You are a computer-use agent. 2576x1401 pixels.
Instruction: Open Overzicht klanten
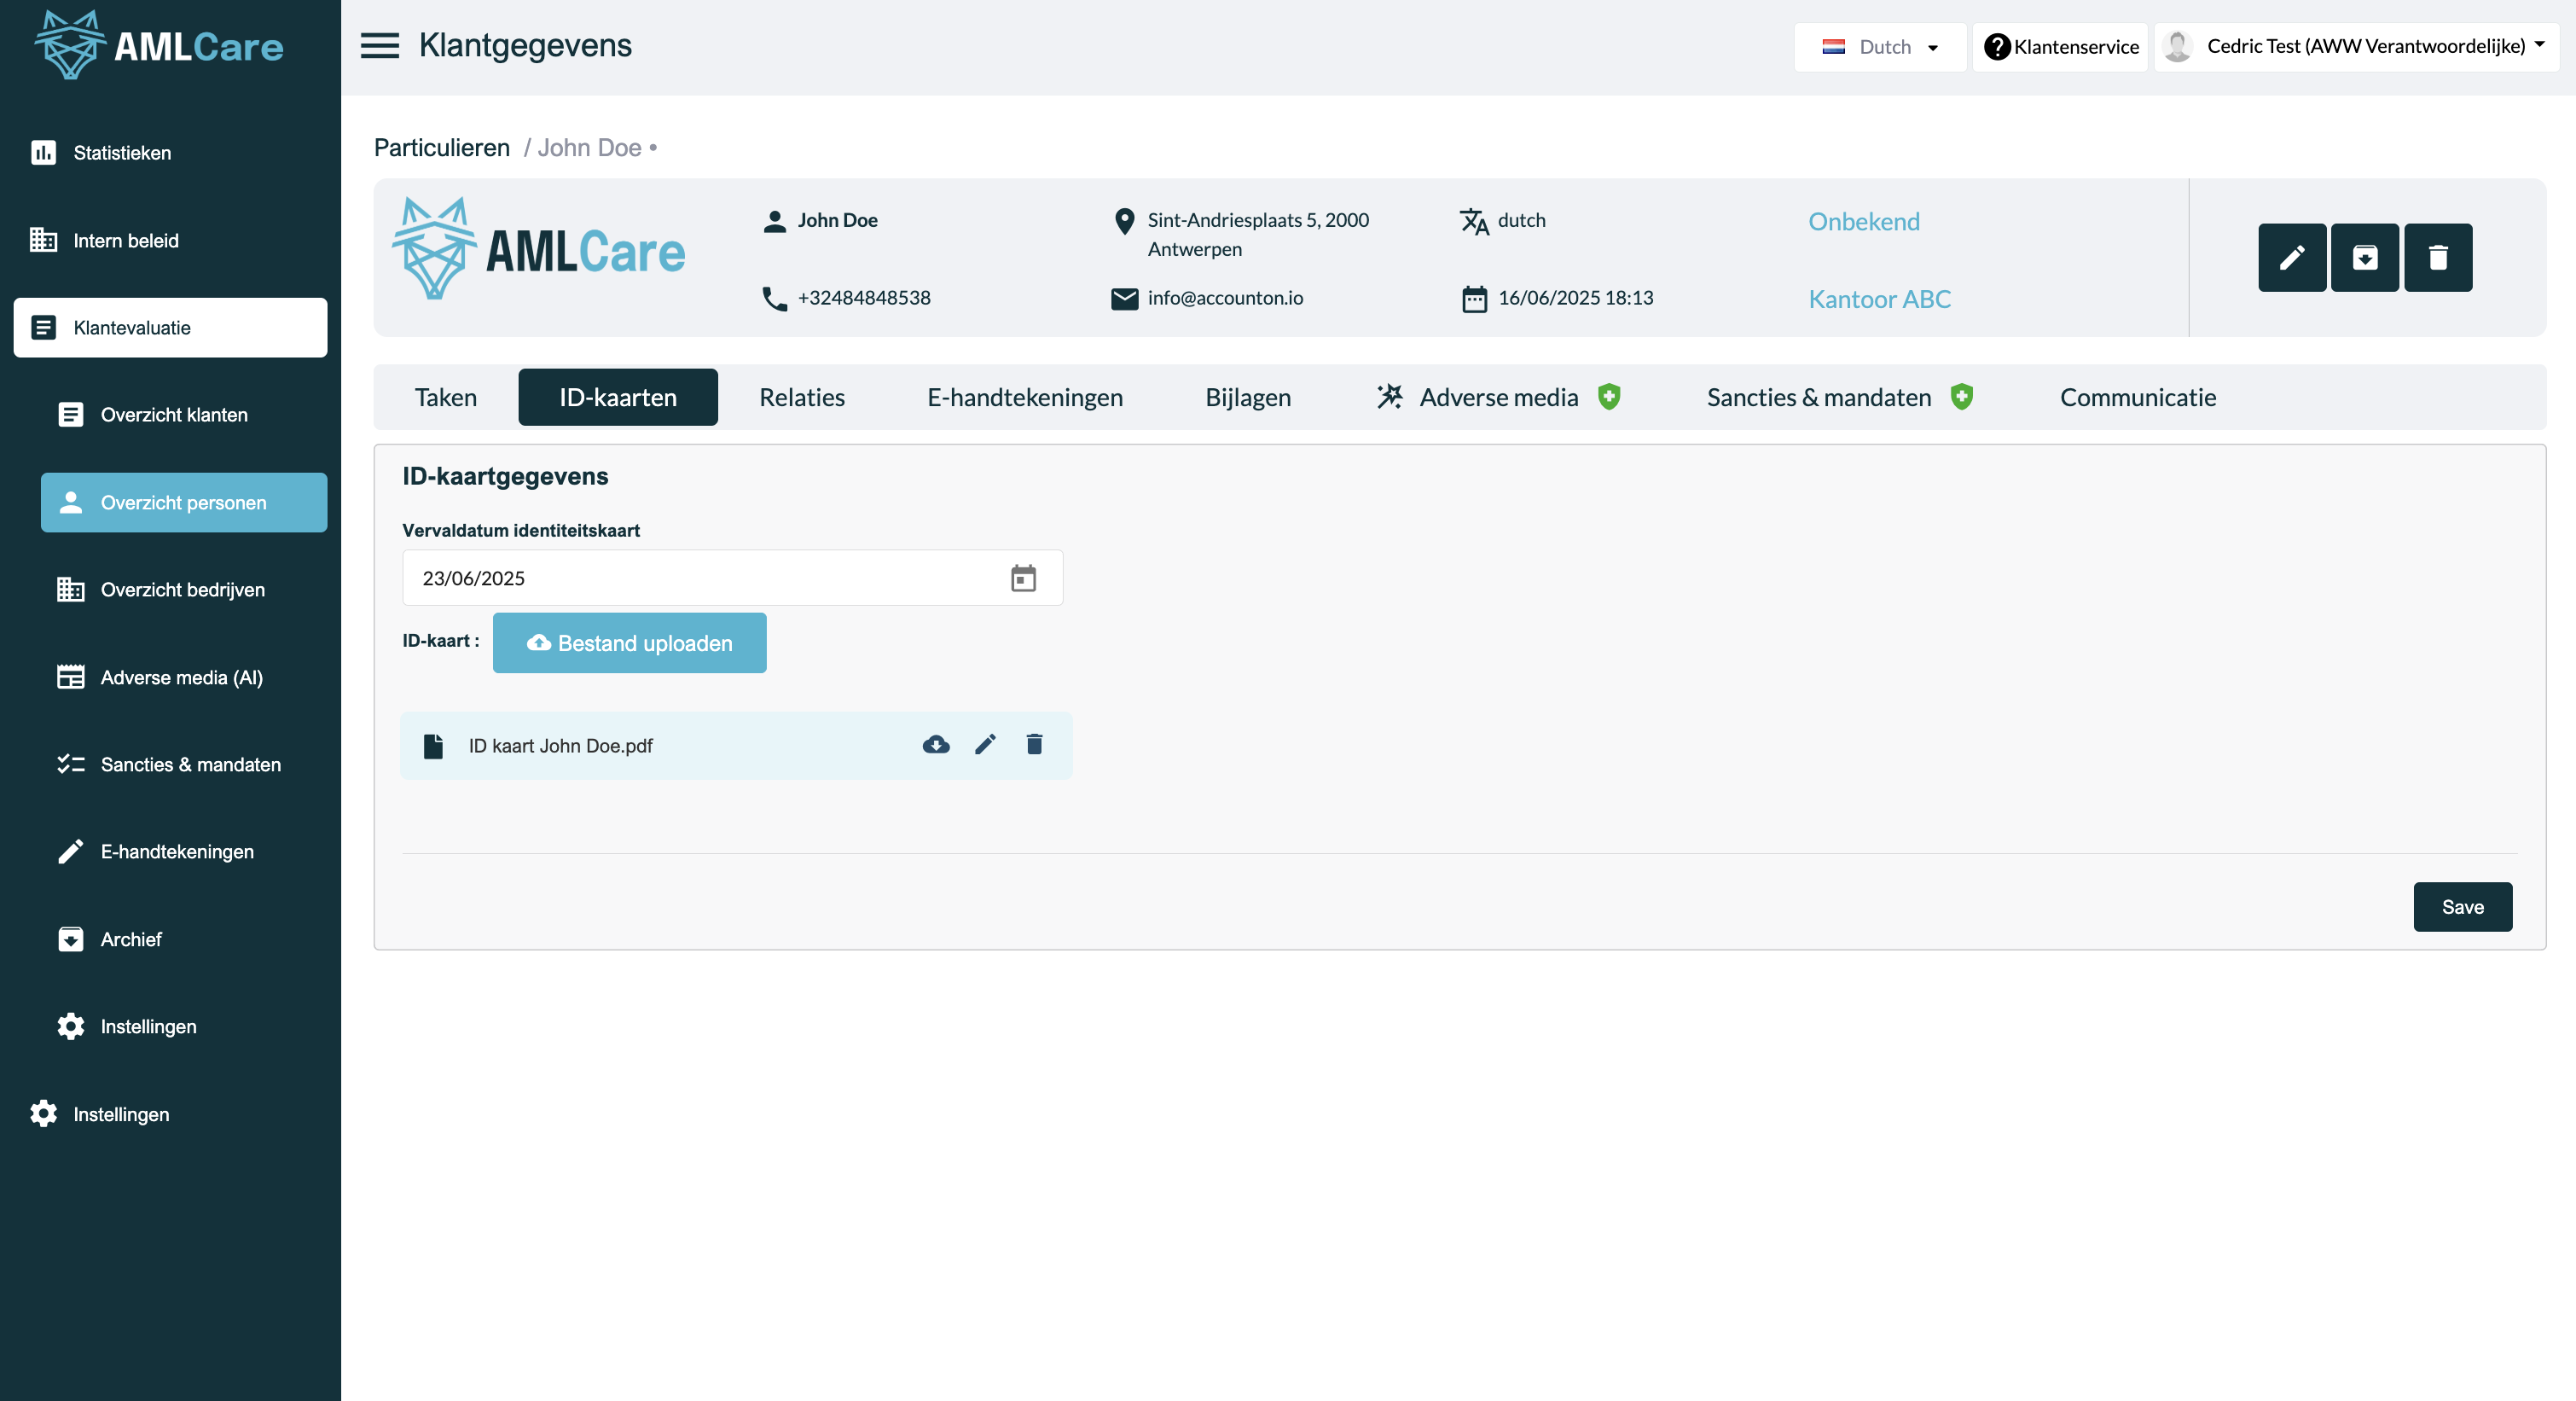point(184,415)
